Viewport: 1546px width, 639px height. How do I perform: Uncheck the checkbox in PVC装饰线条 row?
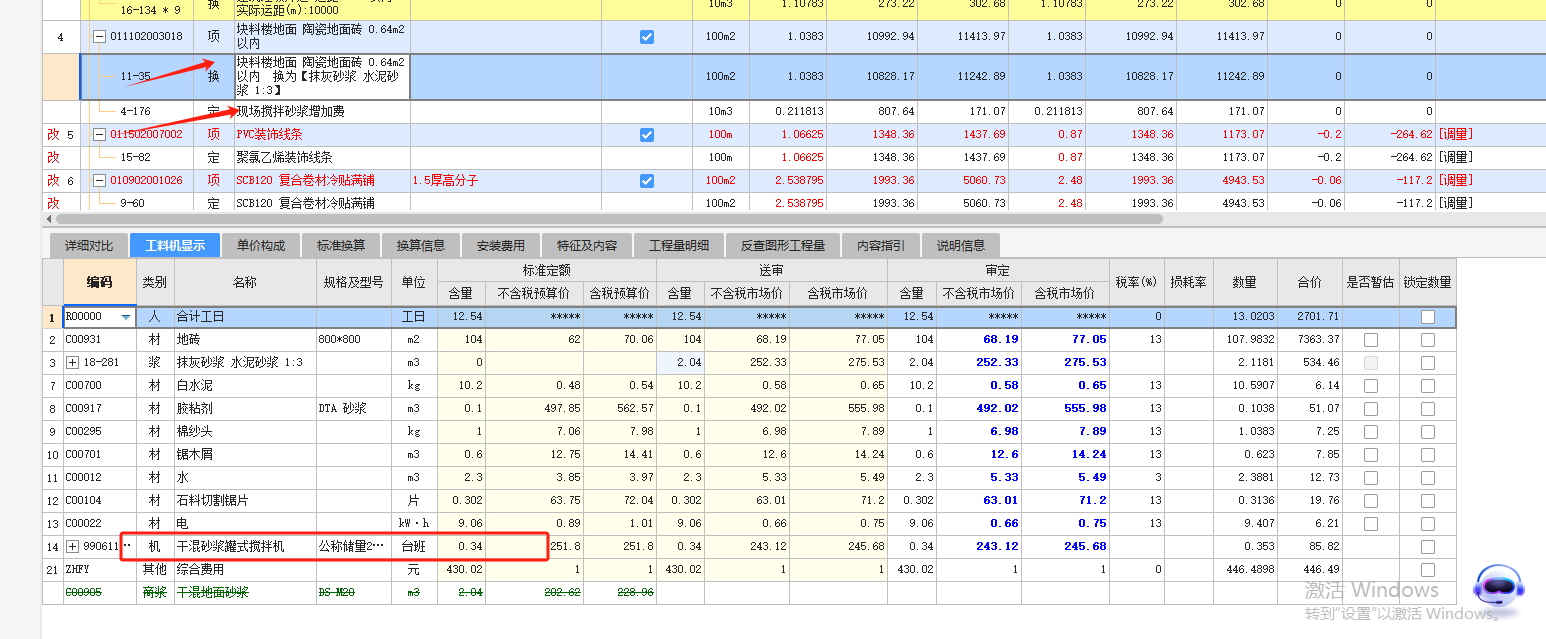click(646, 134)
